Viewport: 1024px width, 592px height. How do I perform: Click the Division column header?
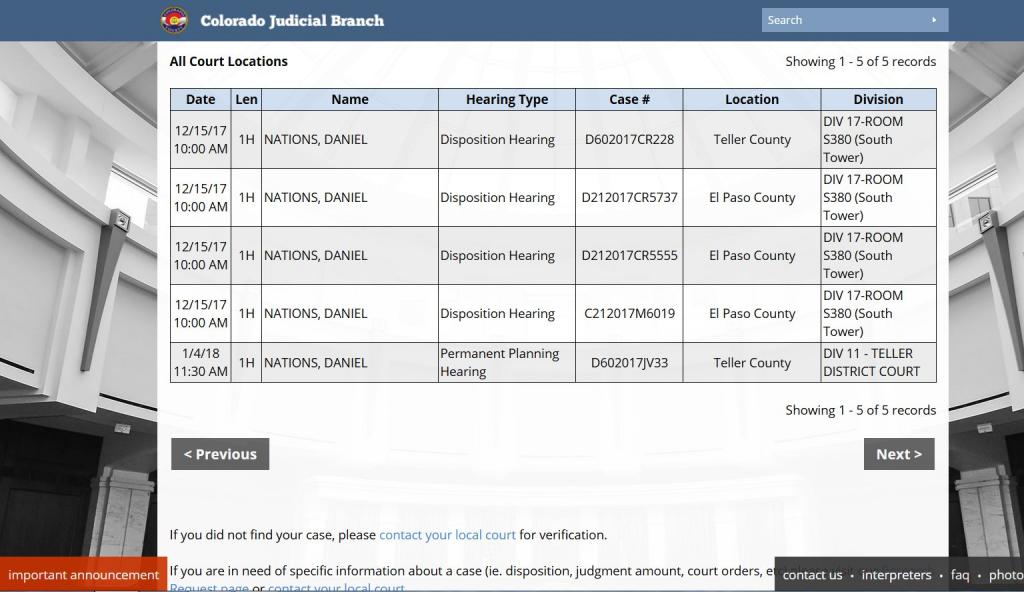coord(878,99)
